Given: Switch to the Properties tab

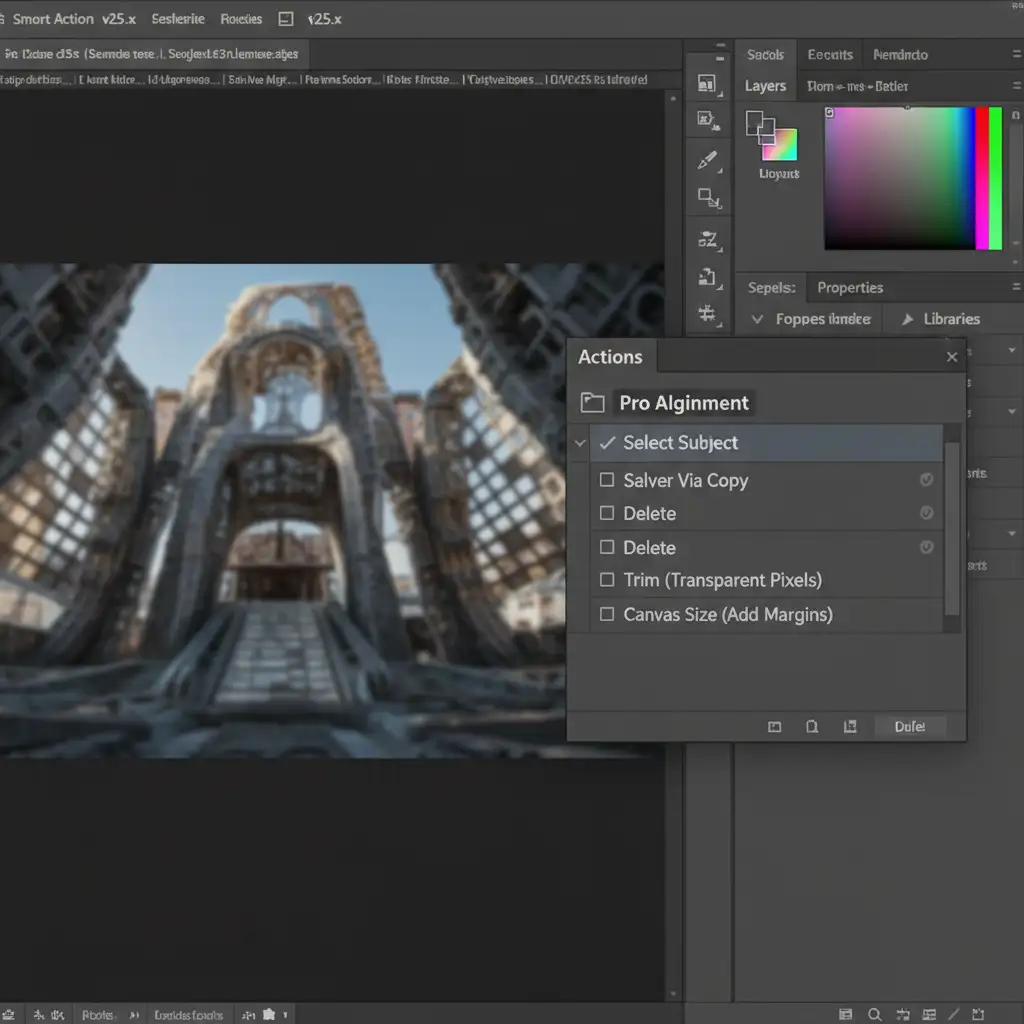Looking at the screenshot, I should click(x=850, y=288).
